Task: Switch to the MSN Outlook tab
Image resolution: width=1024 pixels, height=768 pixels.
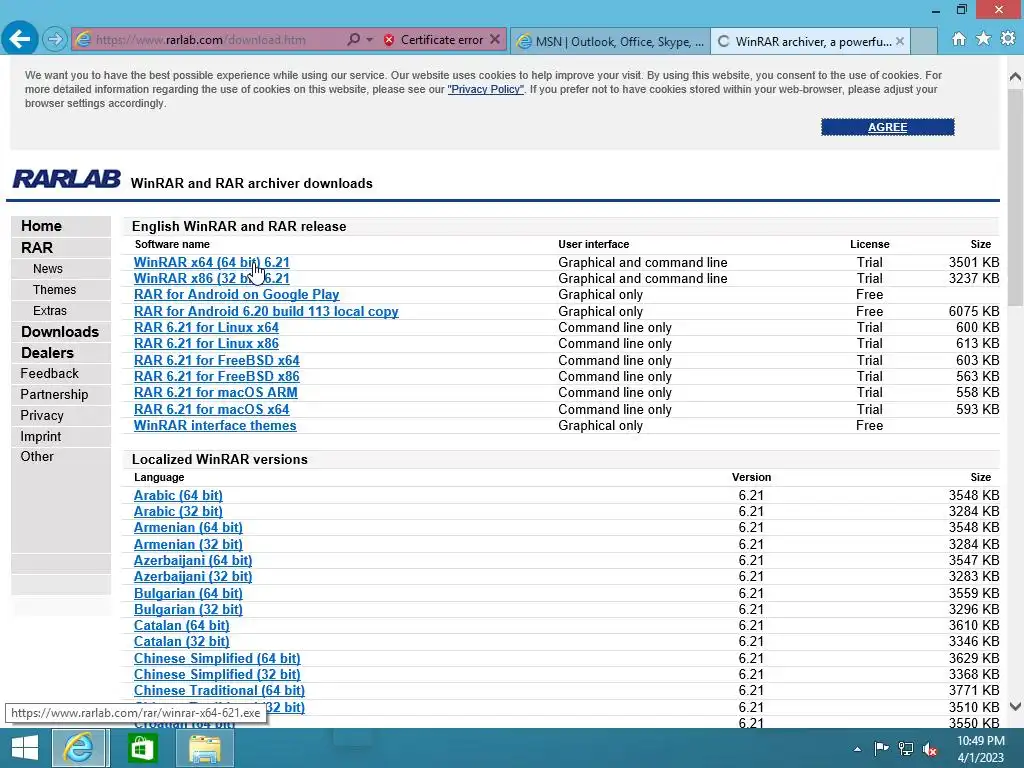Action: click(x=610, y=42)
